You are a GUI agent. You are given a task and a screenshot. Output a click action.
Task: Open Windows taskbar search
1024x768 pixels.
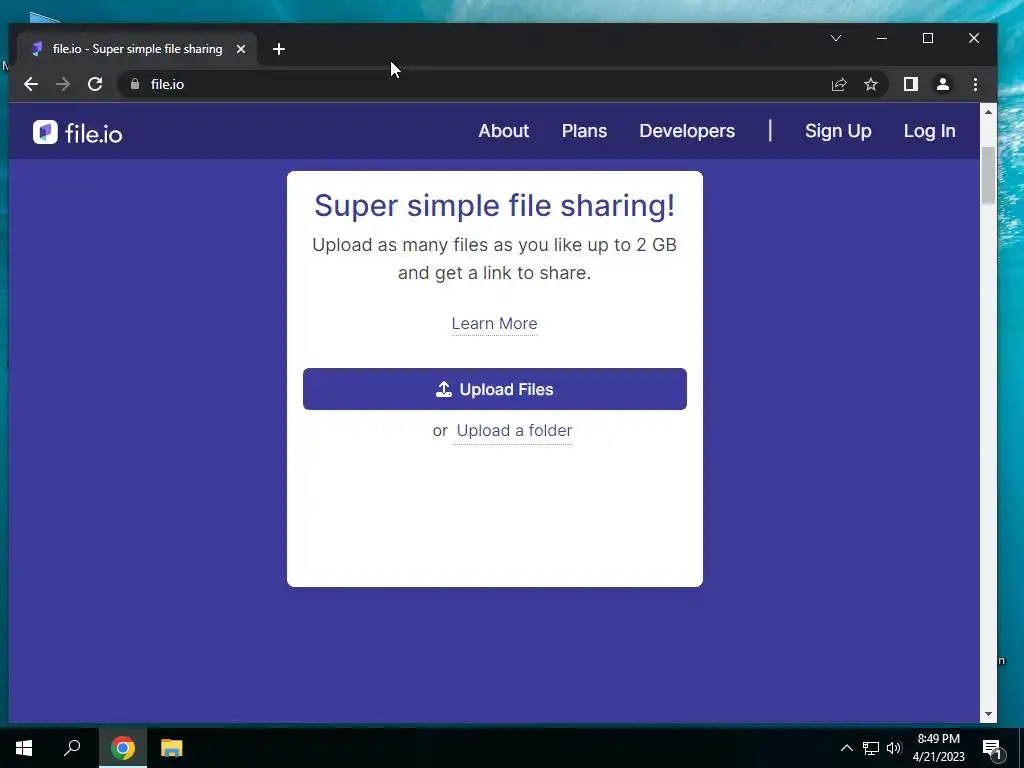pyautogui.click(x=72, y=748)
